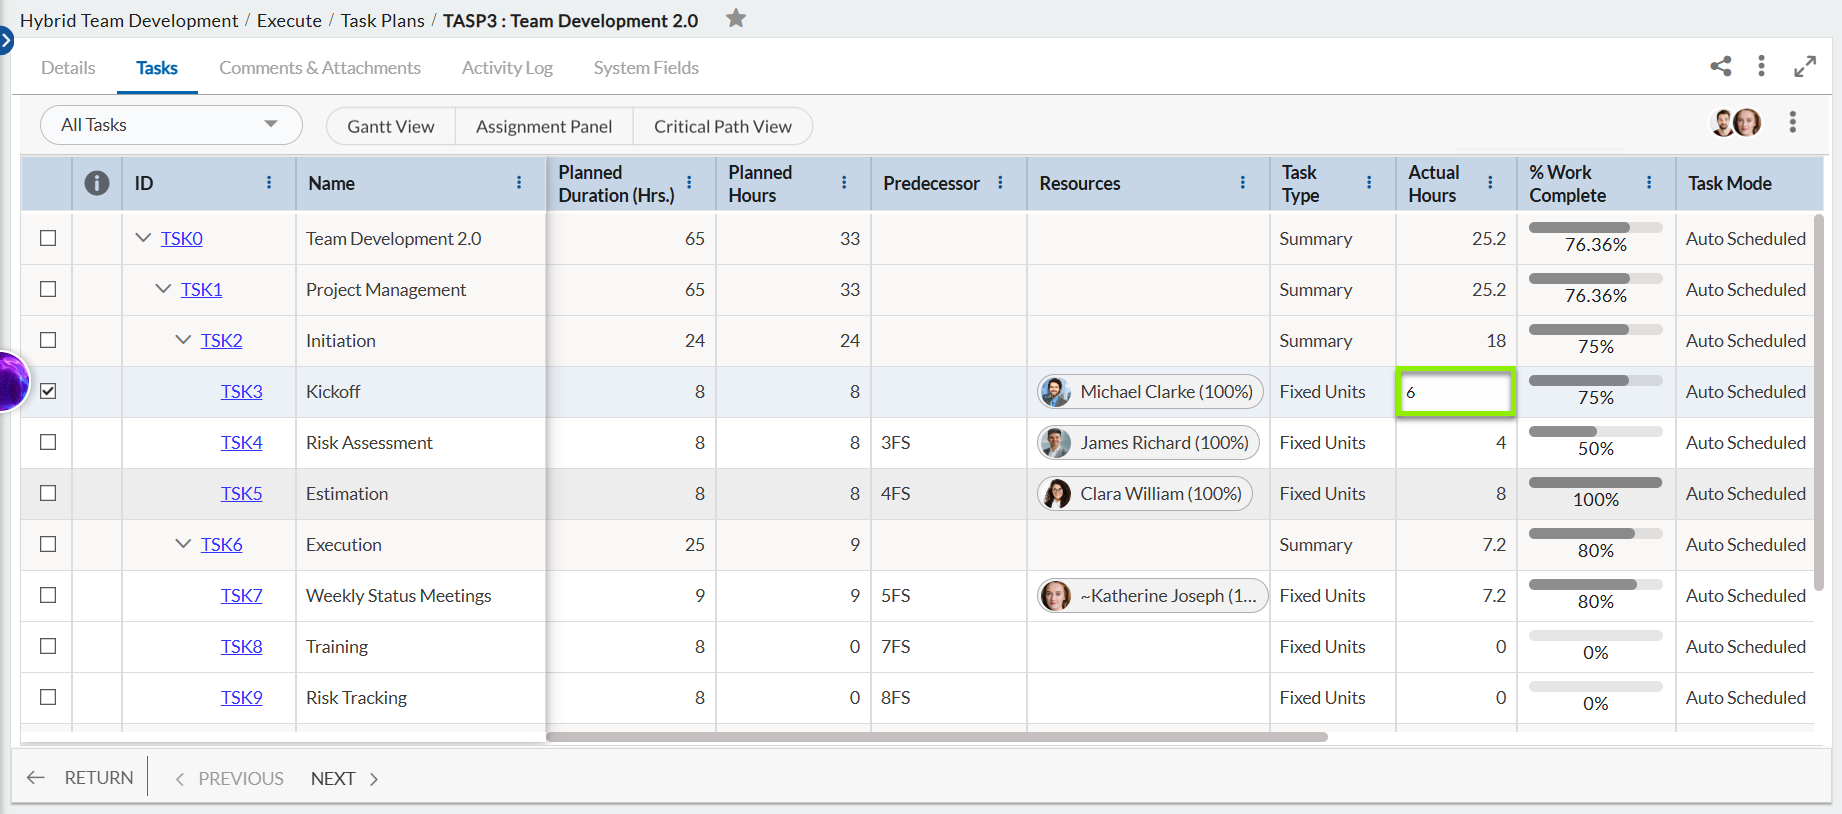Uncheck the Kickoff task checkbox
1842x814 pixels.
(48, 391)
